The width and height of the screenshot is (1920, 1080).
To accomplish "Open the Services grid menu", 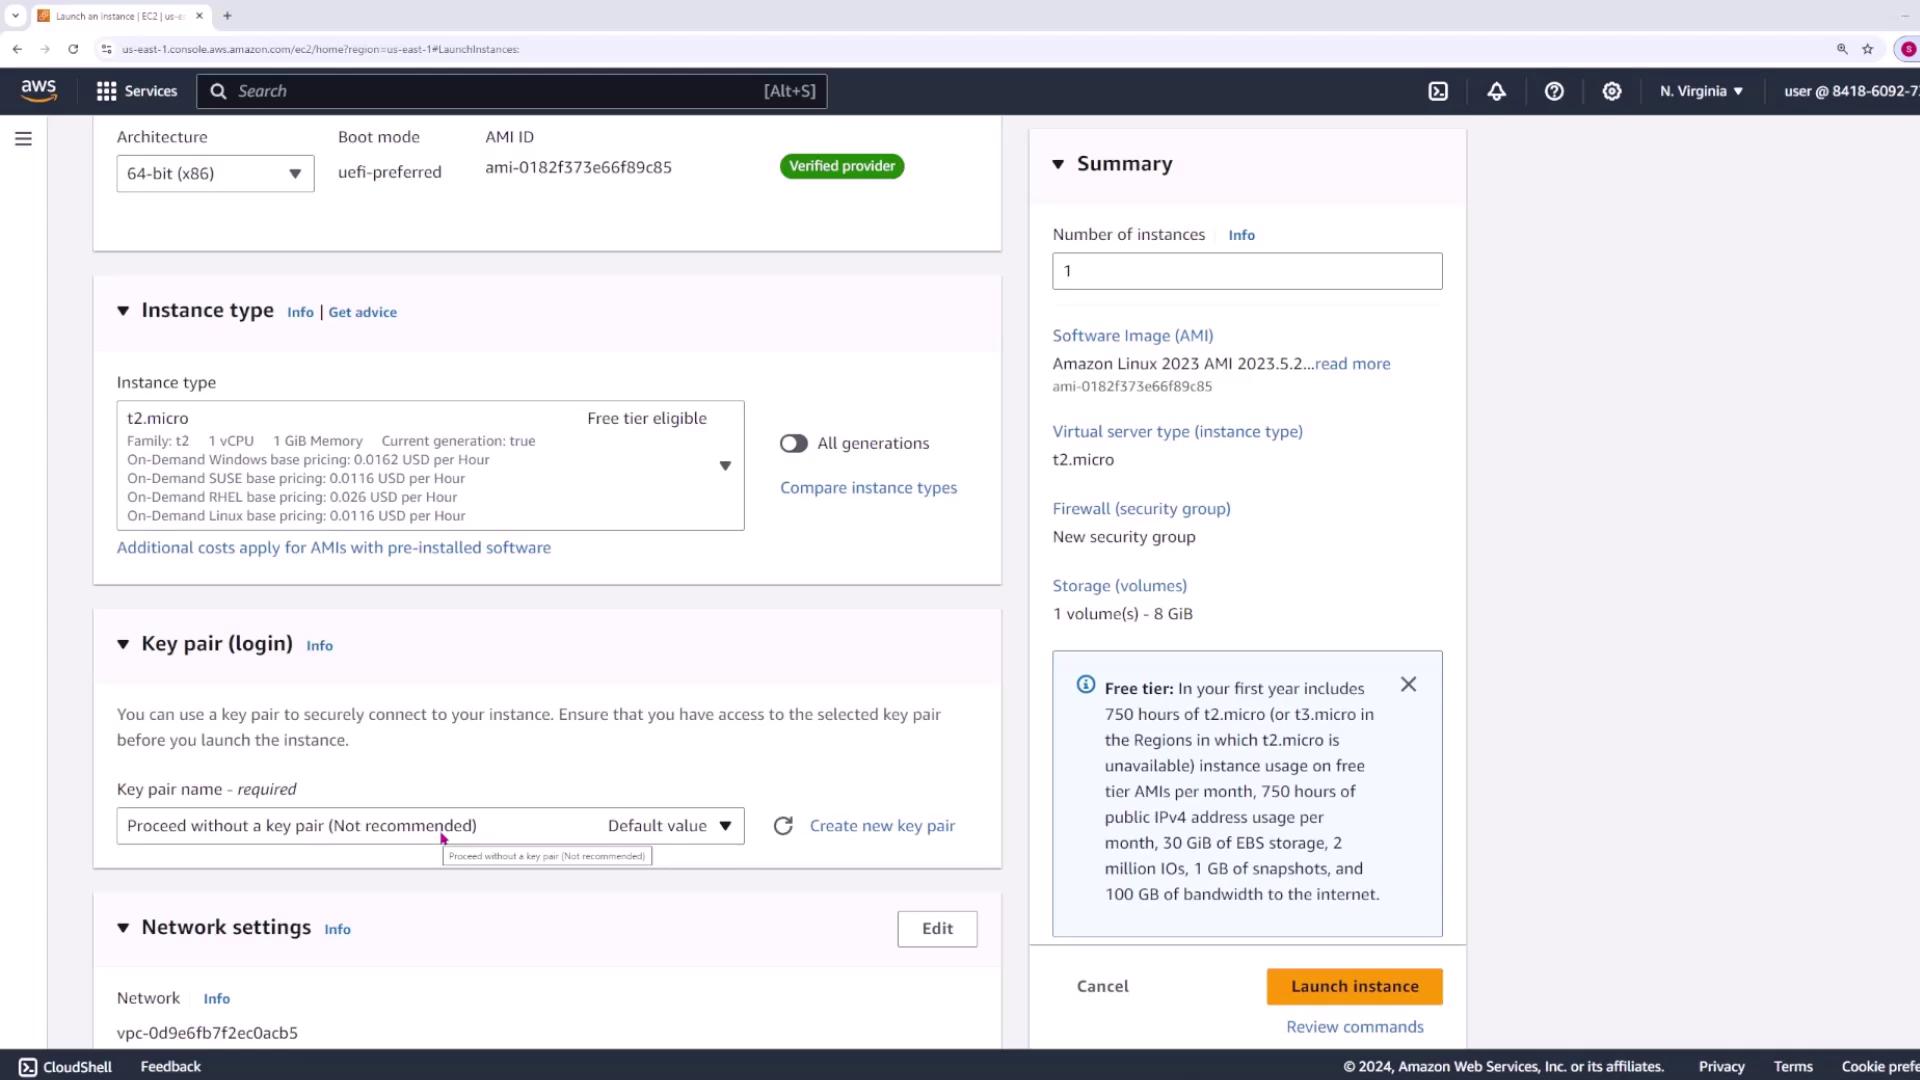I will tap(136, 91).
